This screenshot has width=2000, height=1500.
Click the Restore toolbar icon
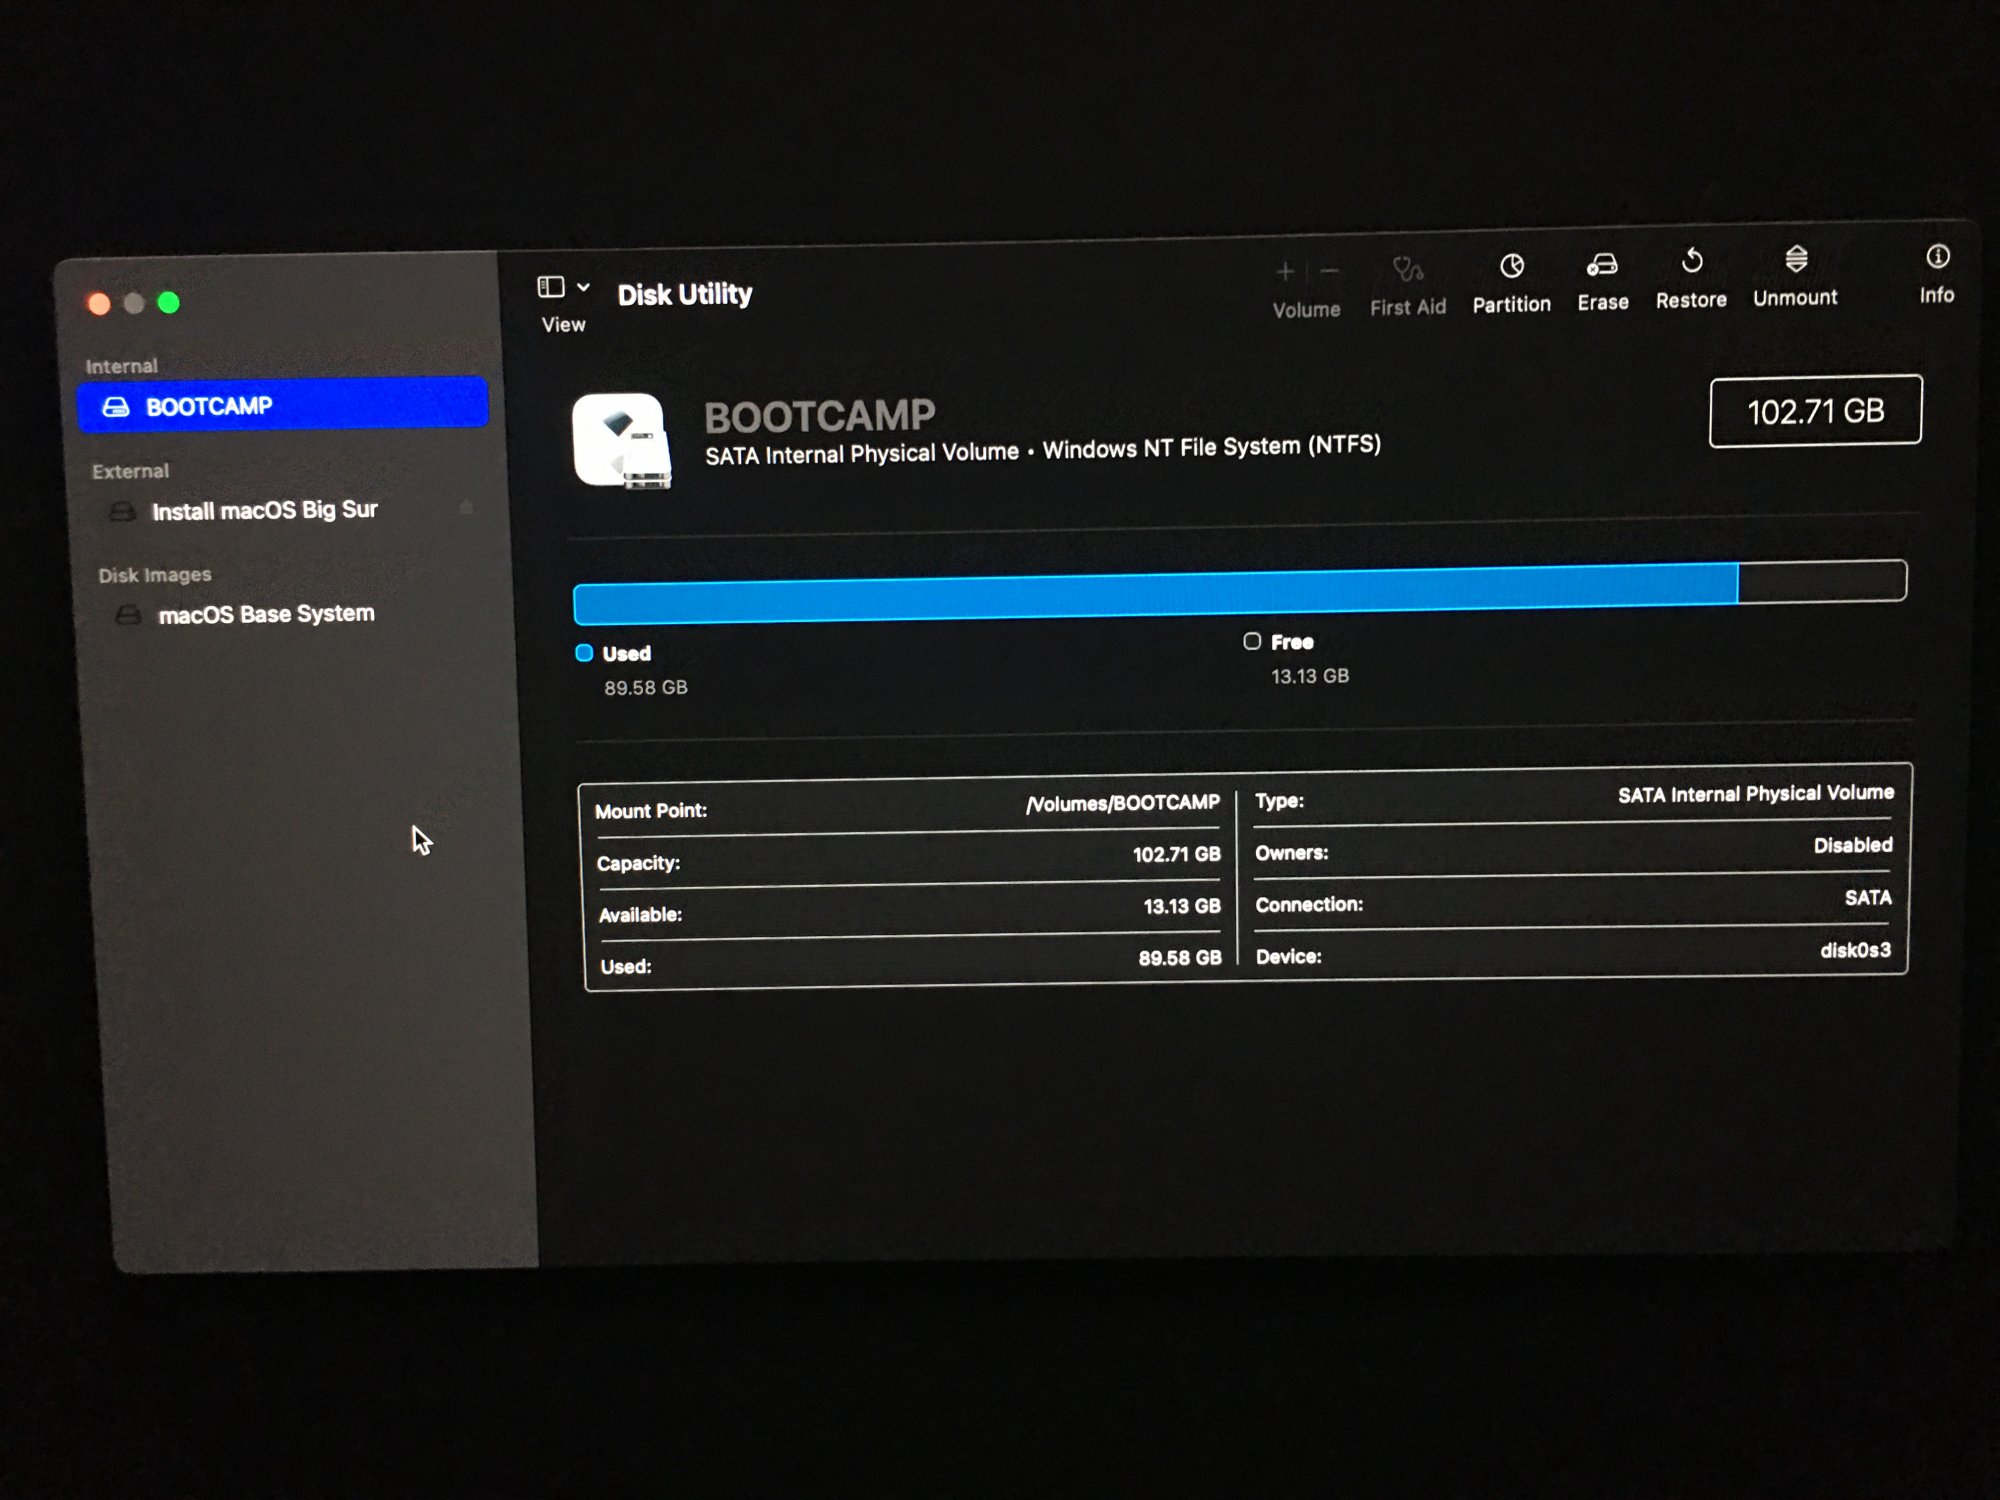coord(1691,262)
